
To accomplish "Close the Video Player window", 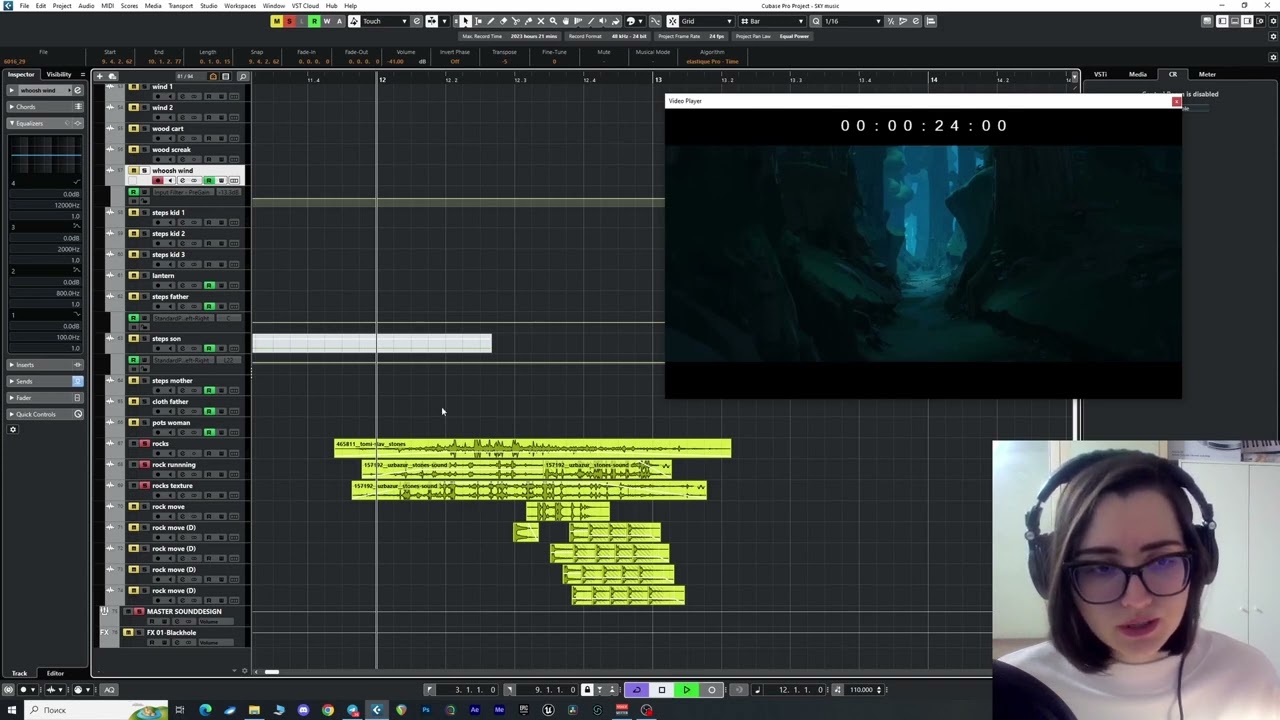I will pyautogui.click(x=1176, y=101).
